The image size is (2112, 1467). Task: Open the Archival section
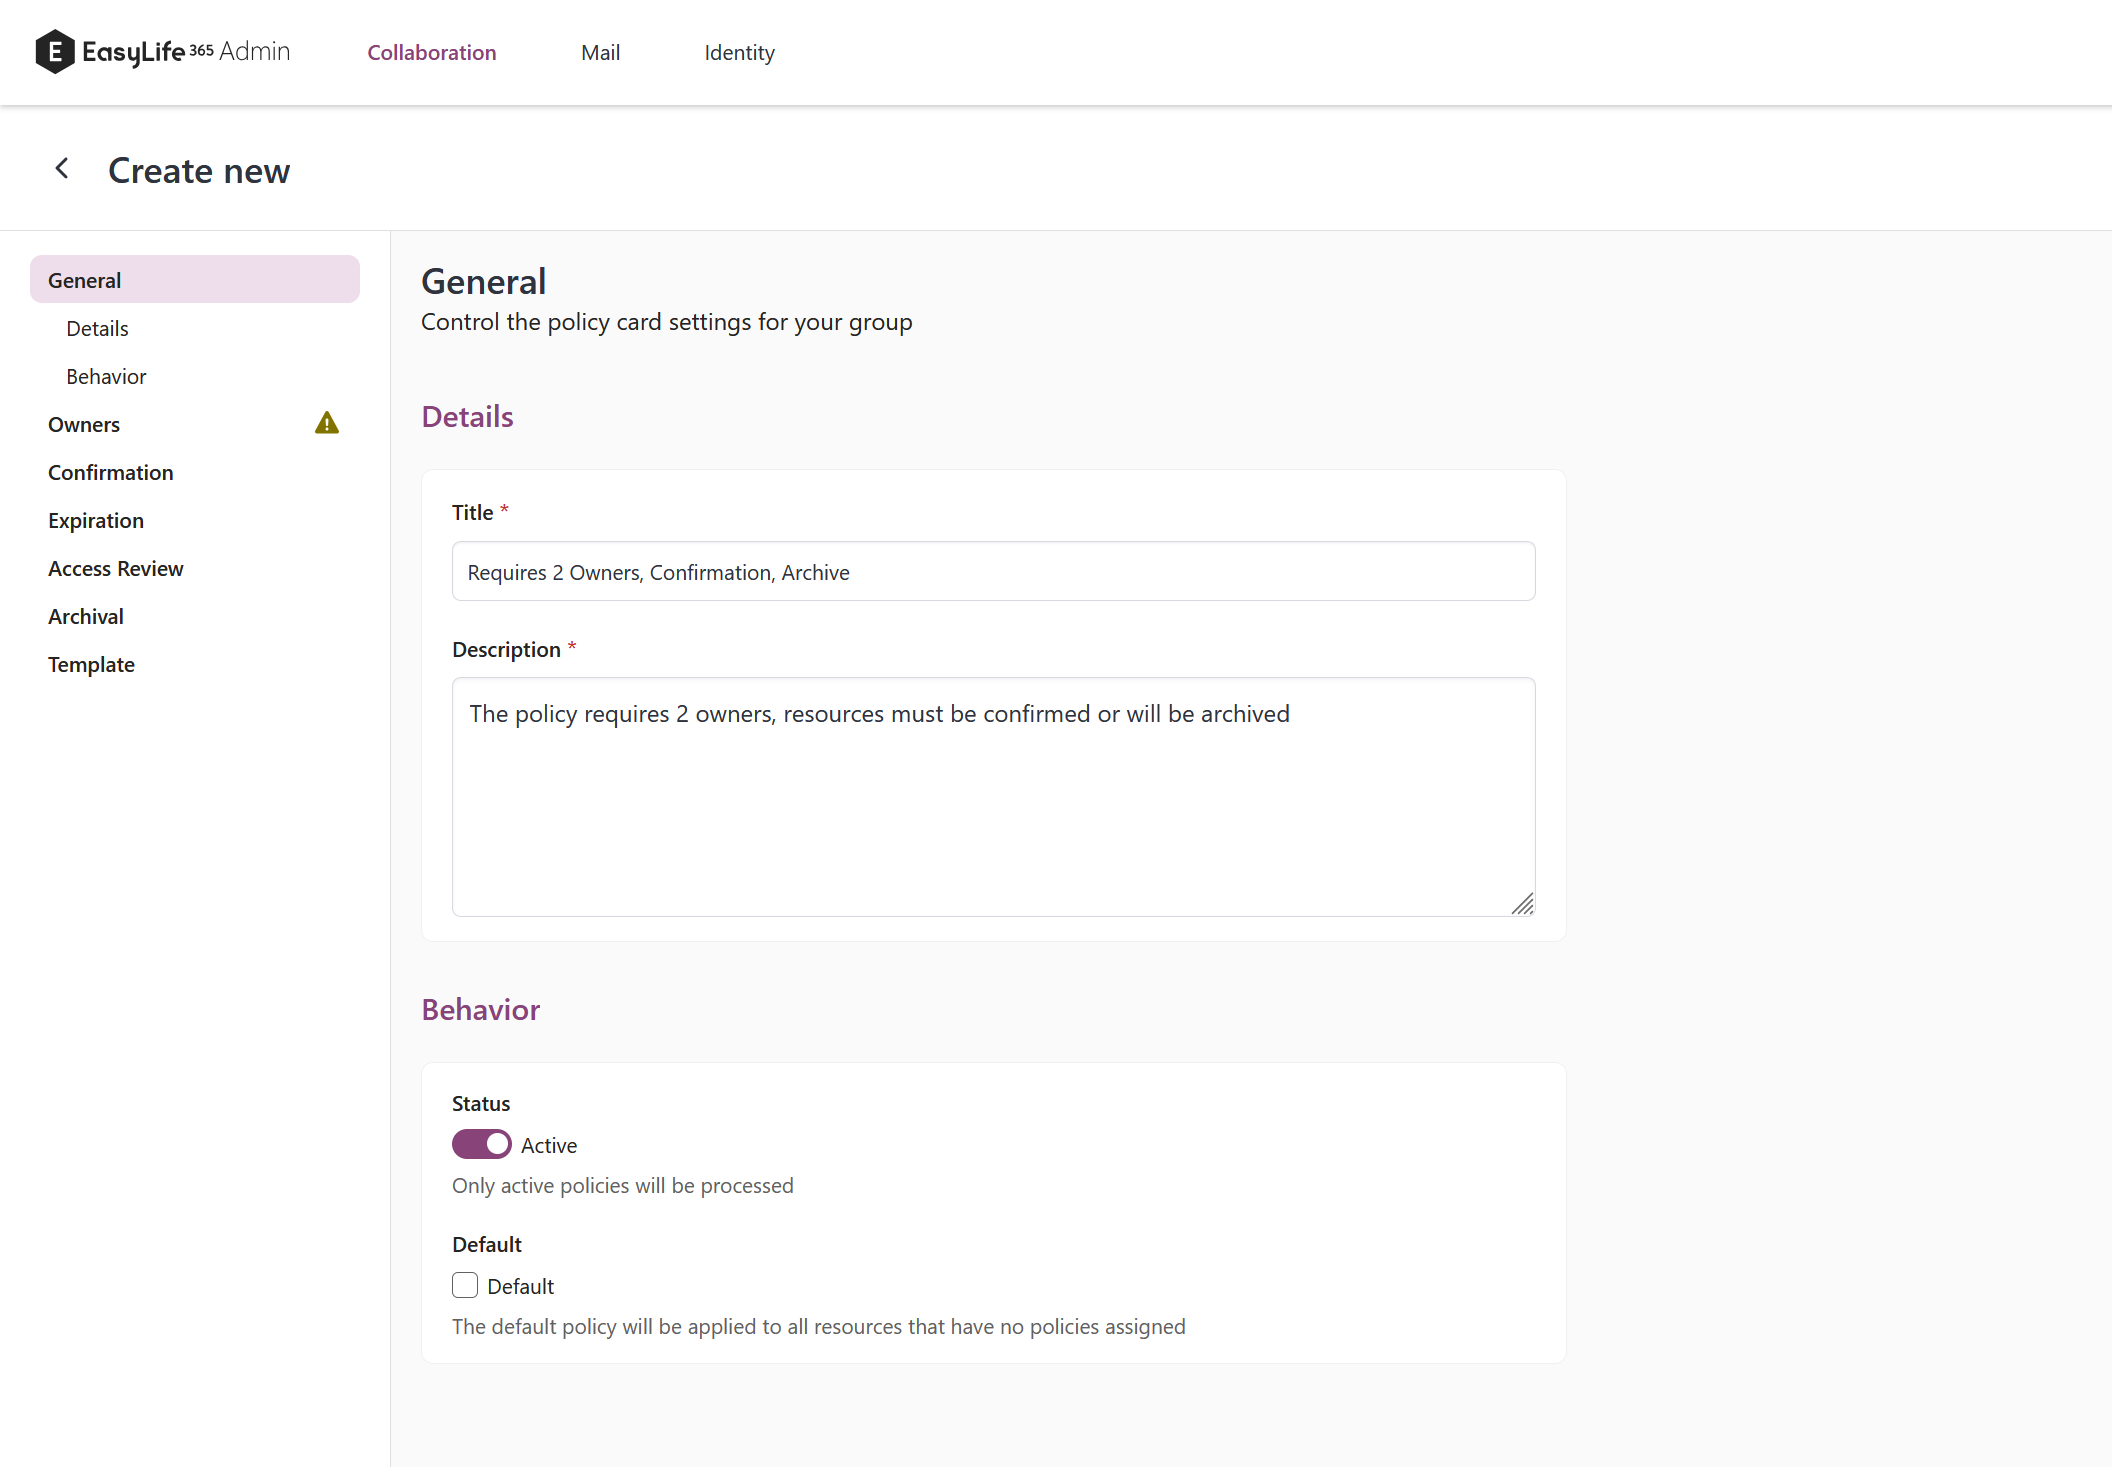click(x=86, y=617)
